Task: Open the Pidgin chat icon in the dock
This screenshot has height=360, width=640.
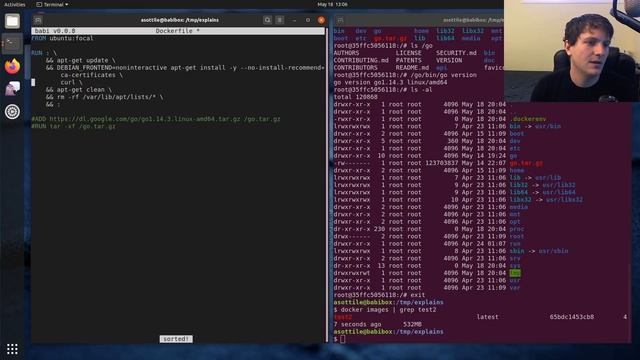Action: 12,89
